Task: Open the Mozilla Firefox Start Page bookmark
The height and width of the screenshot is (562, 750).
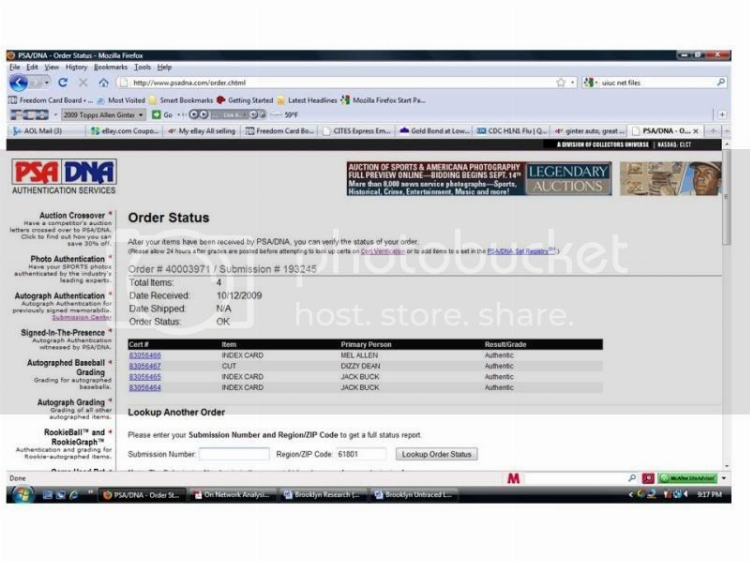Action: (x=383, y=100)
